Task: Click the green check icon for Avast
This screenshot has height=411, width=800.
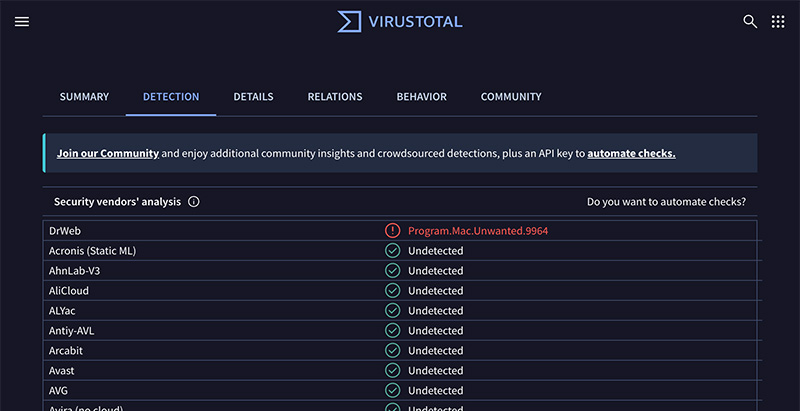Action: (x=392, y=370)
